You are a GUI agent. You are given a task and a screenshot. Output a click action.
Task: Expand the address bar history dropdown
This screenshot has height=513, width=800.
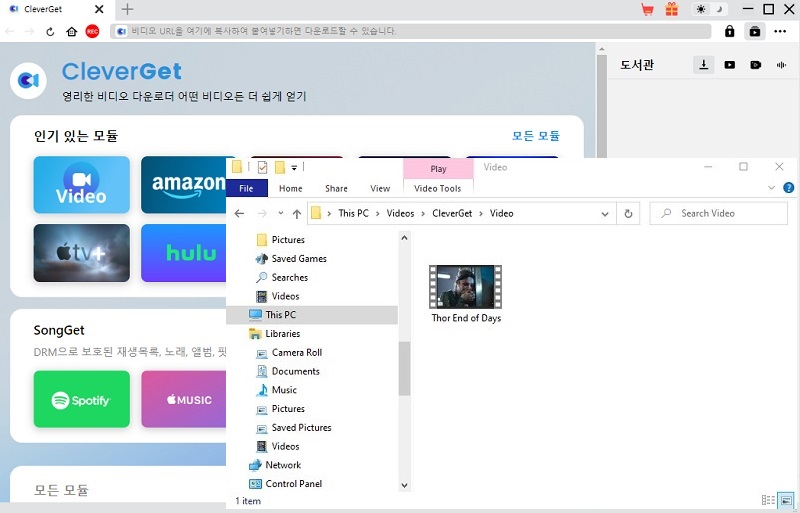point(605,214)
